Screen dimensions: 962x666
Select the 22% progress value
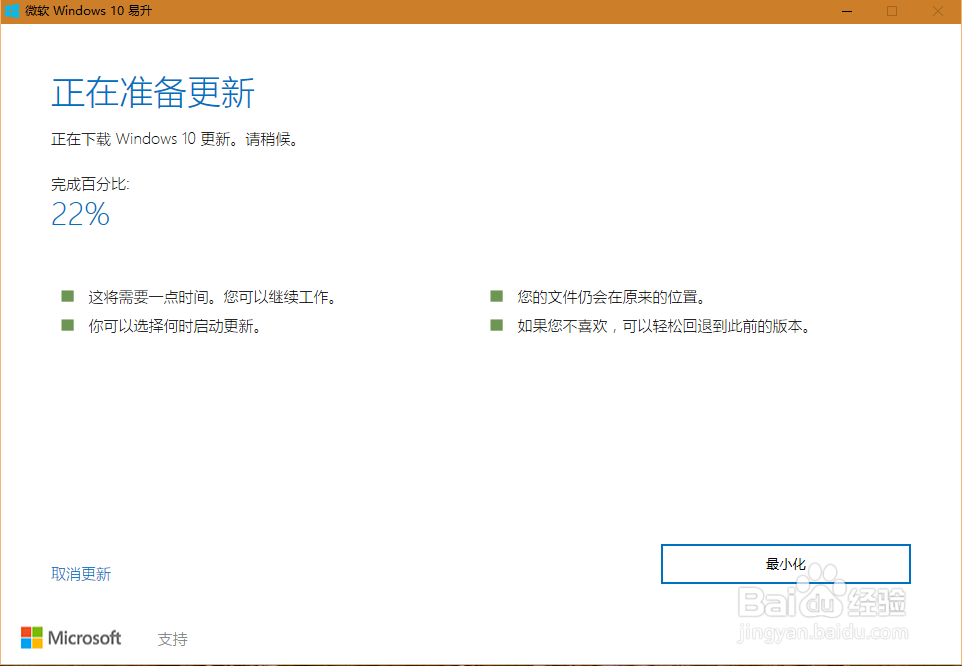click(x=80, y=214)
